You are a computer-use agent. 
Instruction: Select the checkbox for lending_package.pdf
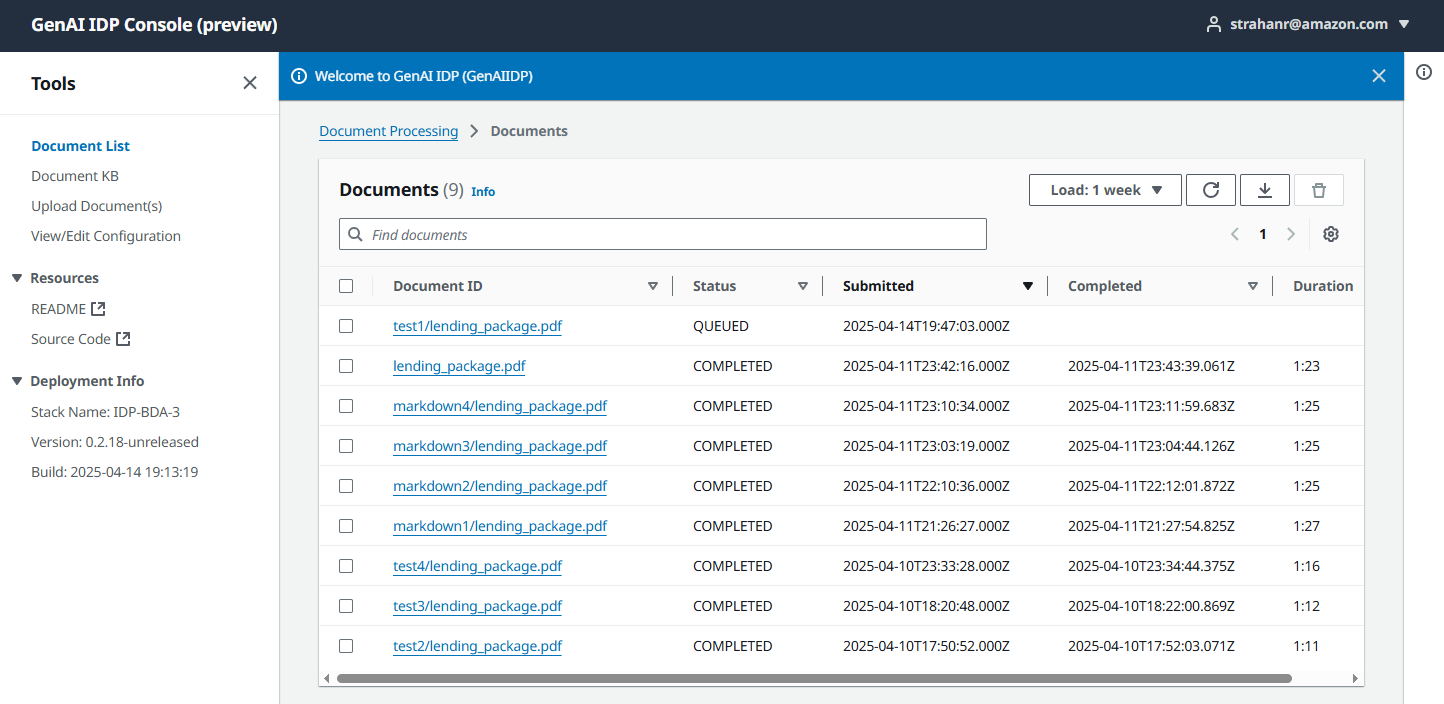(346, 366)
